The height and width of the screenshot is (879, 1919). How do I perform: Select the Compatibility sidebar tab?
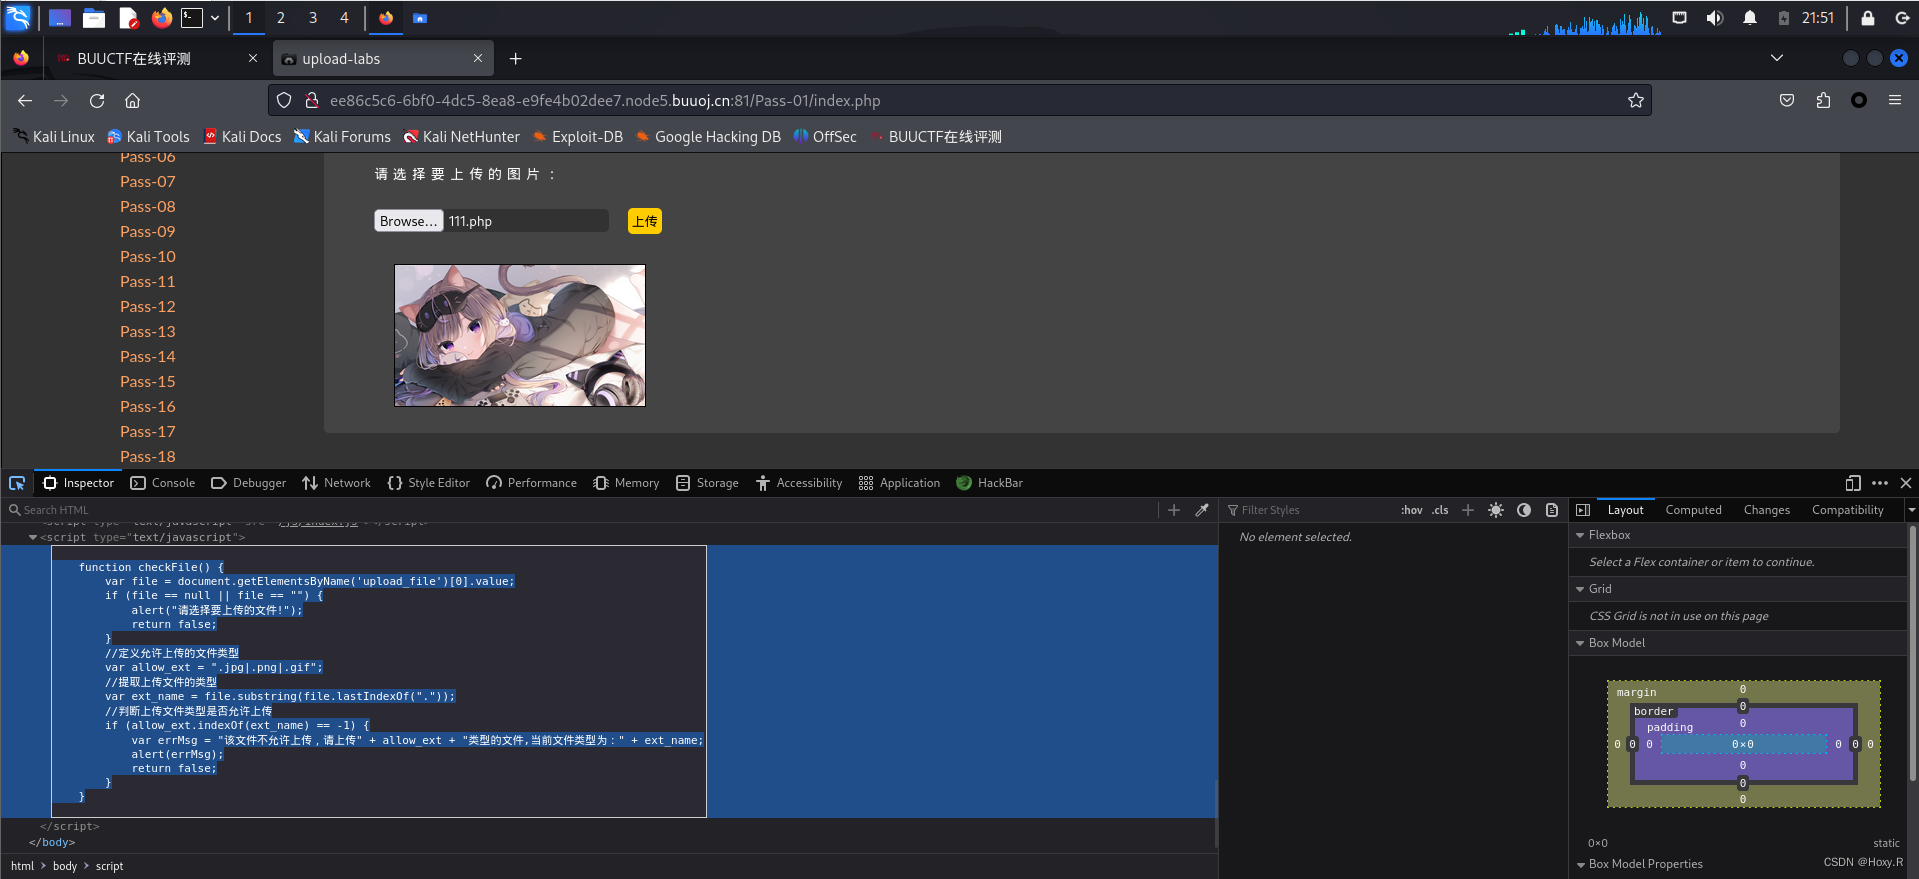point(1847,510)
